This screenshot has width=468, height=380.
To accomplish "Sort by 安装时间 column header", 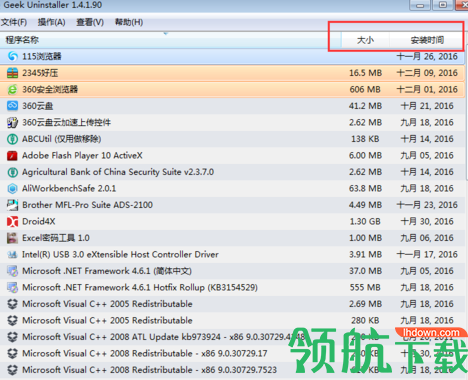I will (427, 40).
